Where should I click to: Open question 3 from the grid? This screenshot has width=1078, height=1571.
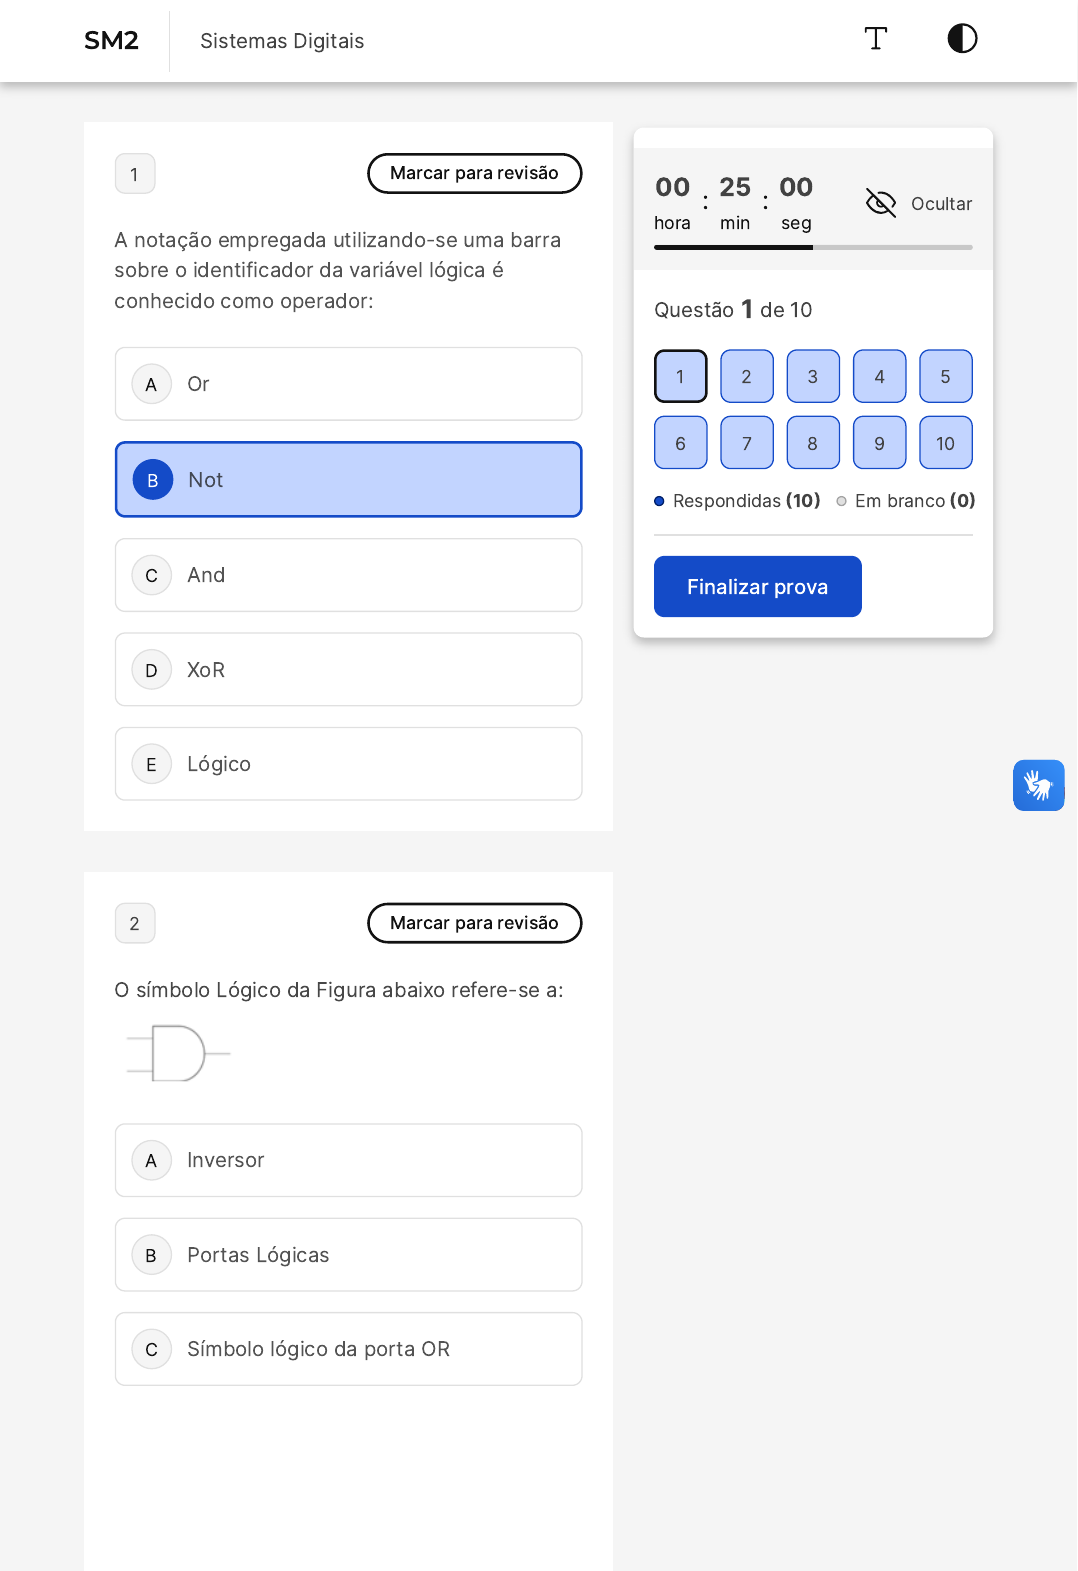click(812, 377)
